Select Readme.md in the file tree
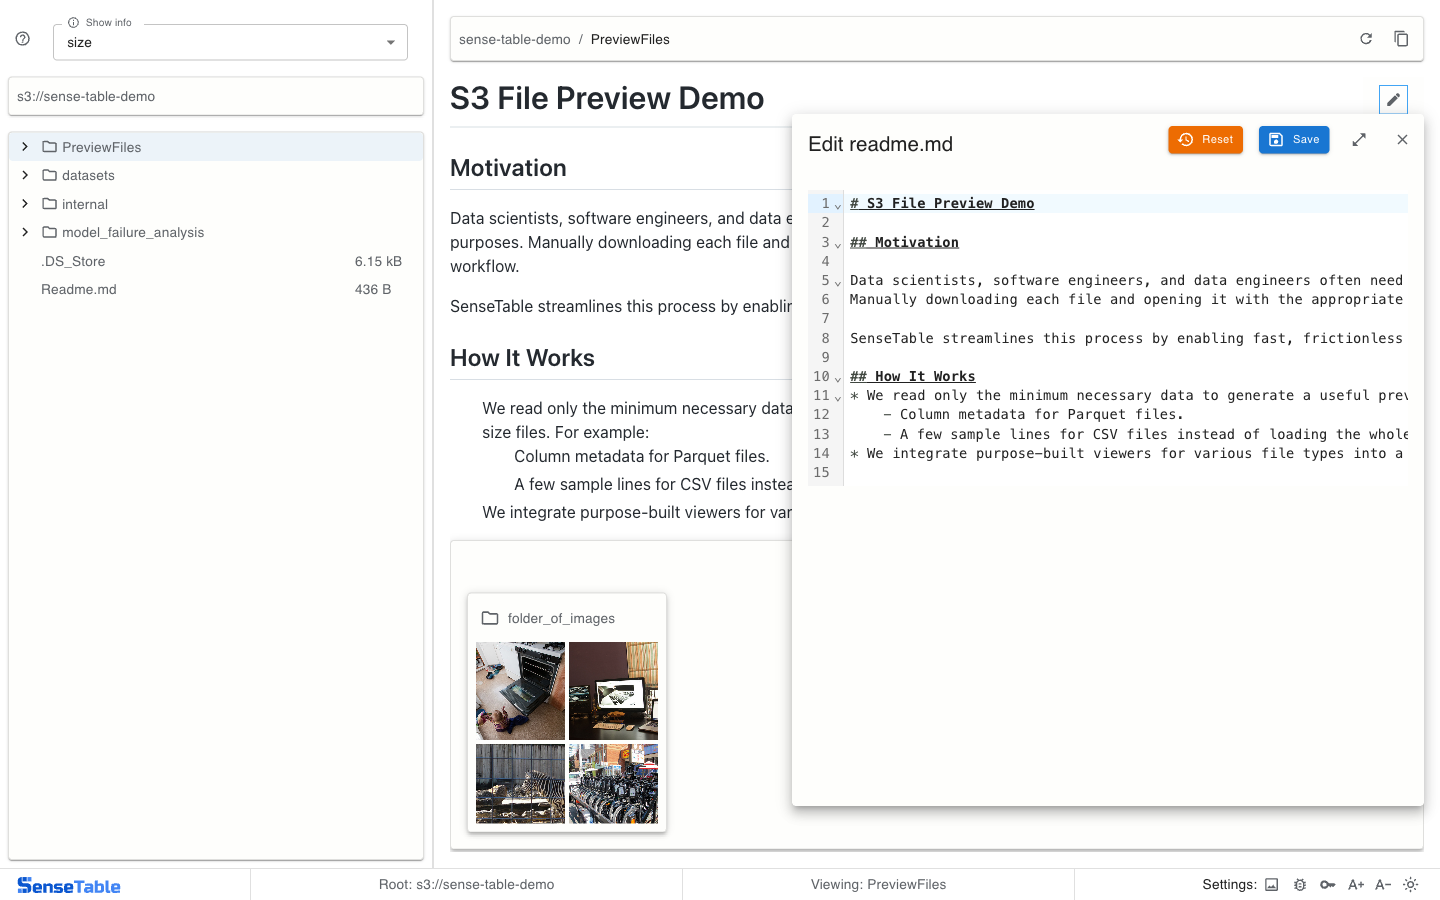The height and width of the screenshot is (900, 1440). click(79, 289)
